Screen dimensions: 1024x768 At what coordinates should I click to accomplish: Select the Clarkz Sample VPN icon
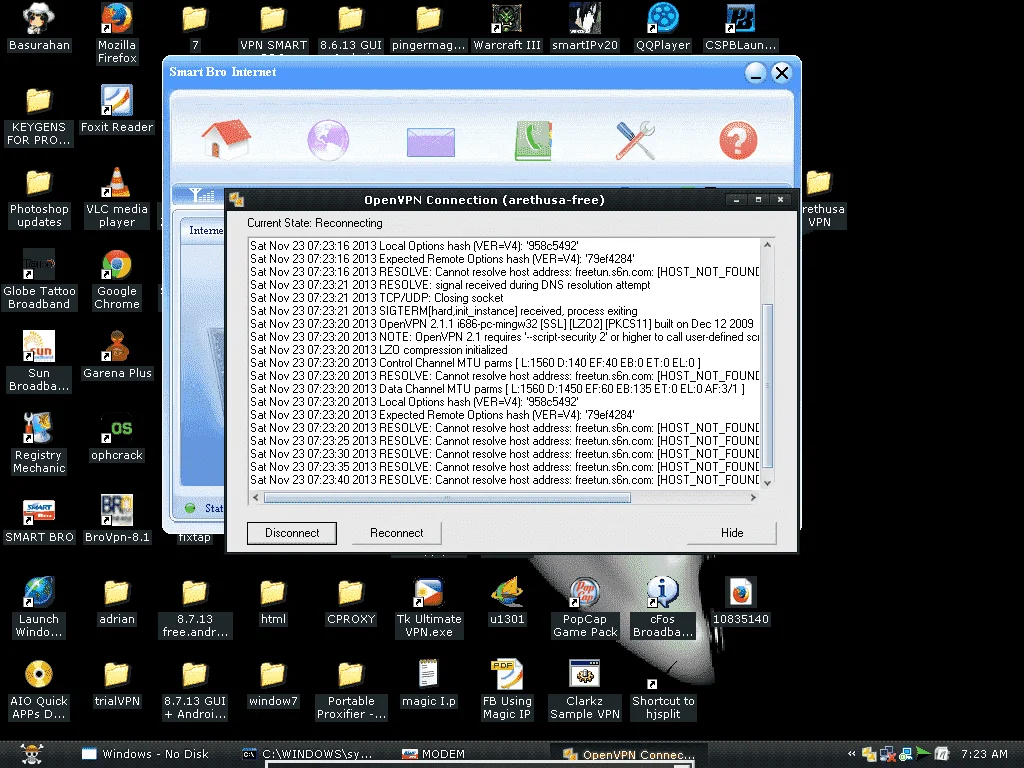pos(584,690)
